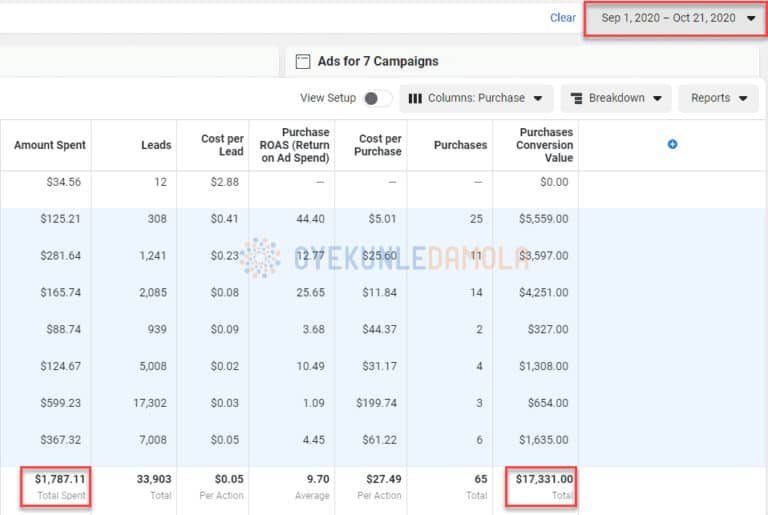Click the columns icon in Columns button
Screen dimensions: 768x515
[415, 98]
